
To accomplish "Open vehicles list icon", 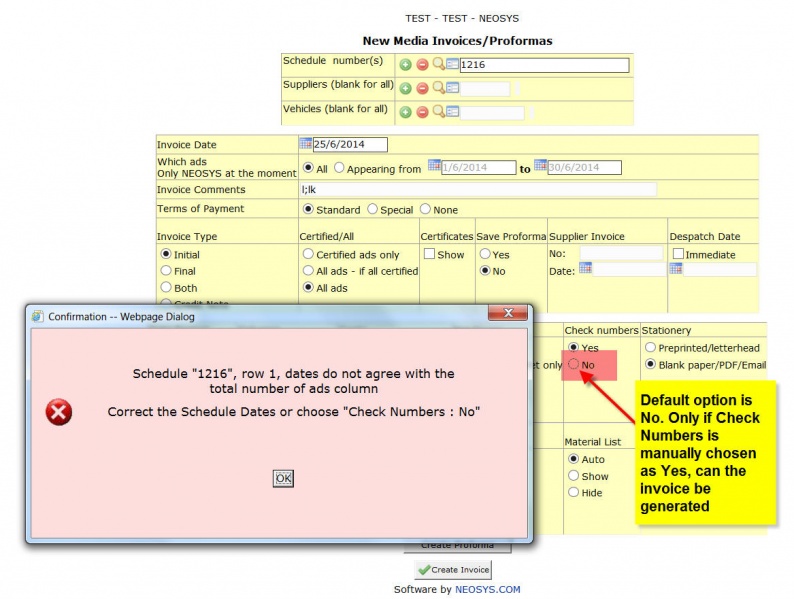I will 452,111.
